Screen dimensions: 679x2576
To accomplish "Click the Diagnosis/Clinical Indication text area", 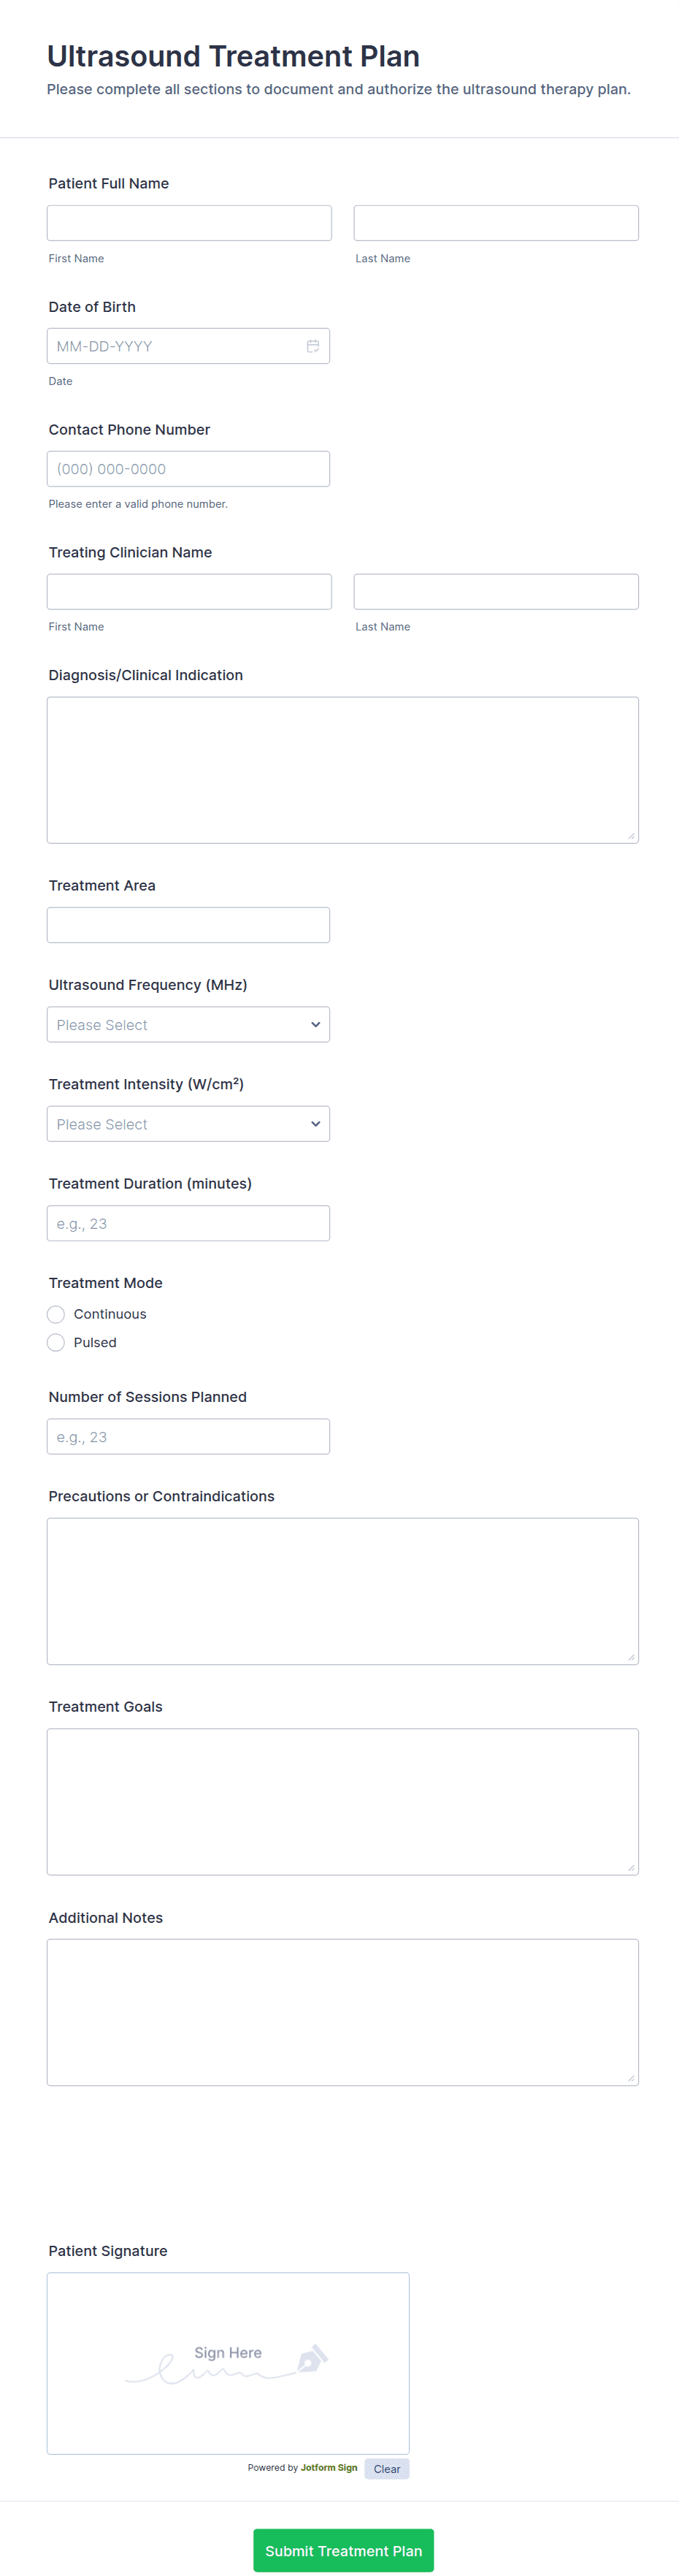I will coord(342,770).
